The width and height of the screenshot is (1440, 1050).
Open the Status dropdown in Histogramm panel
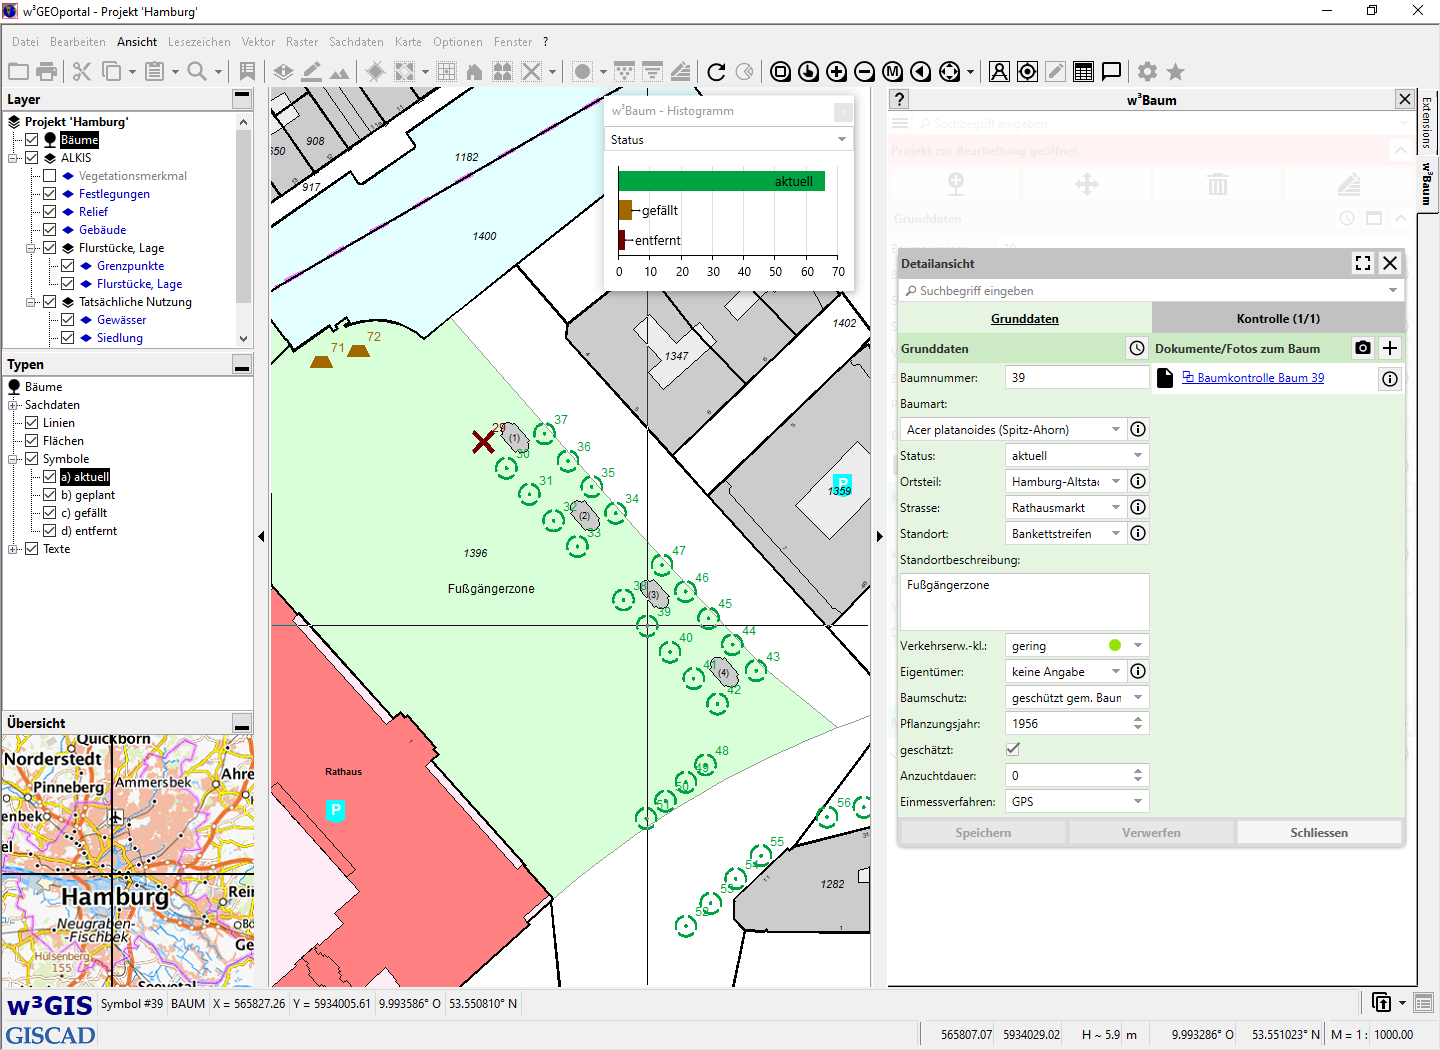tap(730, 140)
